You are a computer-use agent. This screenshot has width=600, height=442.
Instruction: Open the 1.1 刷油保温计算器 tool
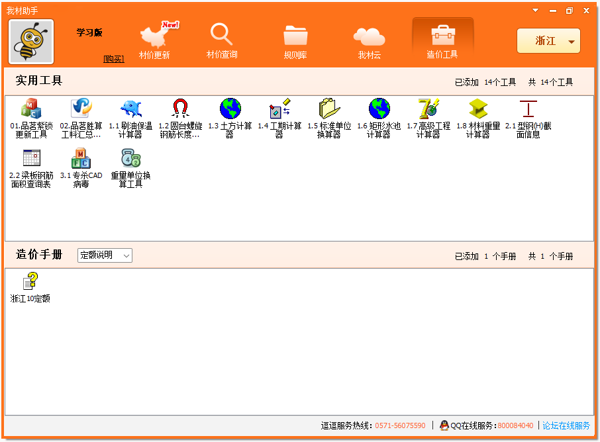(130, 109)
